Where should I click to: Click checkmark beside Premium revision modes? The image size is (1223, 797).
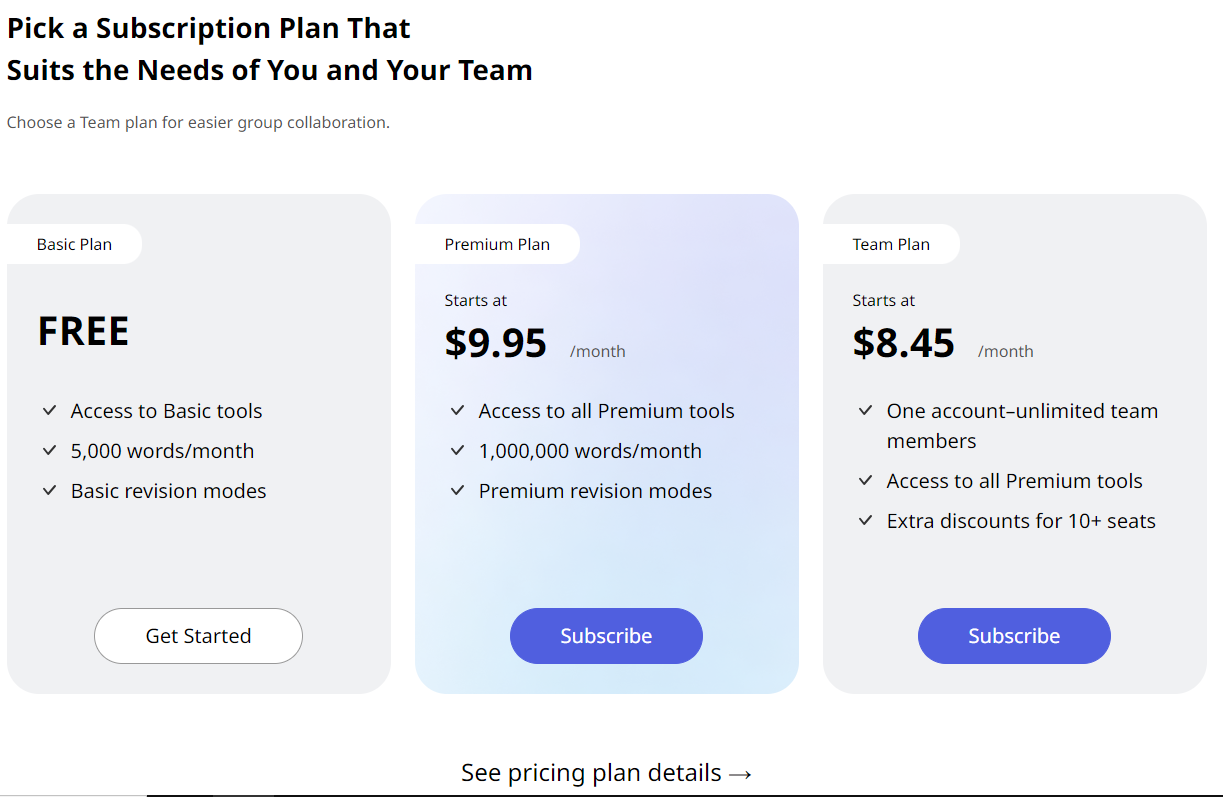[457, 490]
